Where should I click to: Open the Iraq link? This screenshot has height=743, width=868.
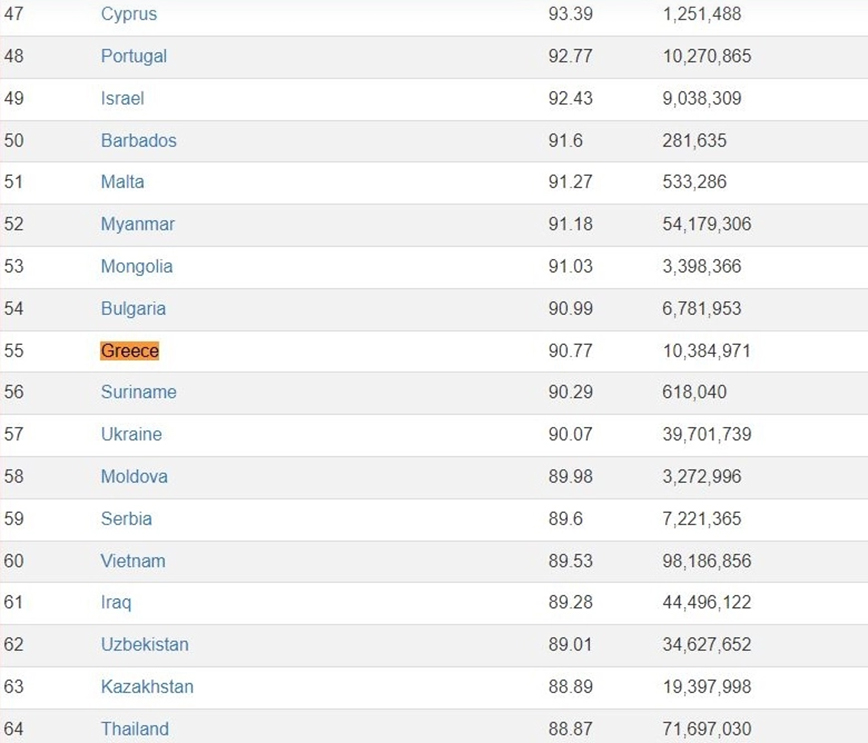116,602
